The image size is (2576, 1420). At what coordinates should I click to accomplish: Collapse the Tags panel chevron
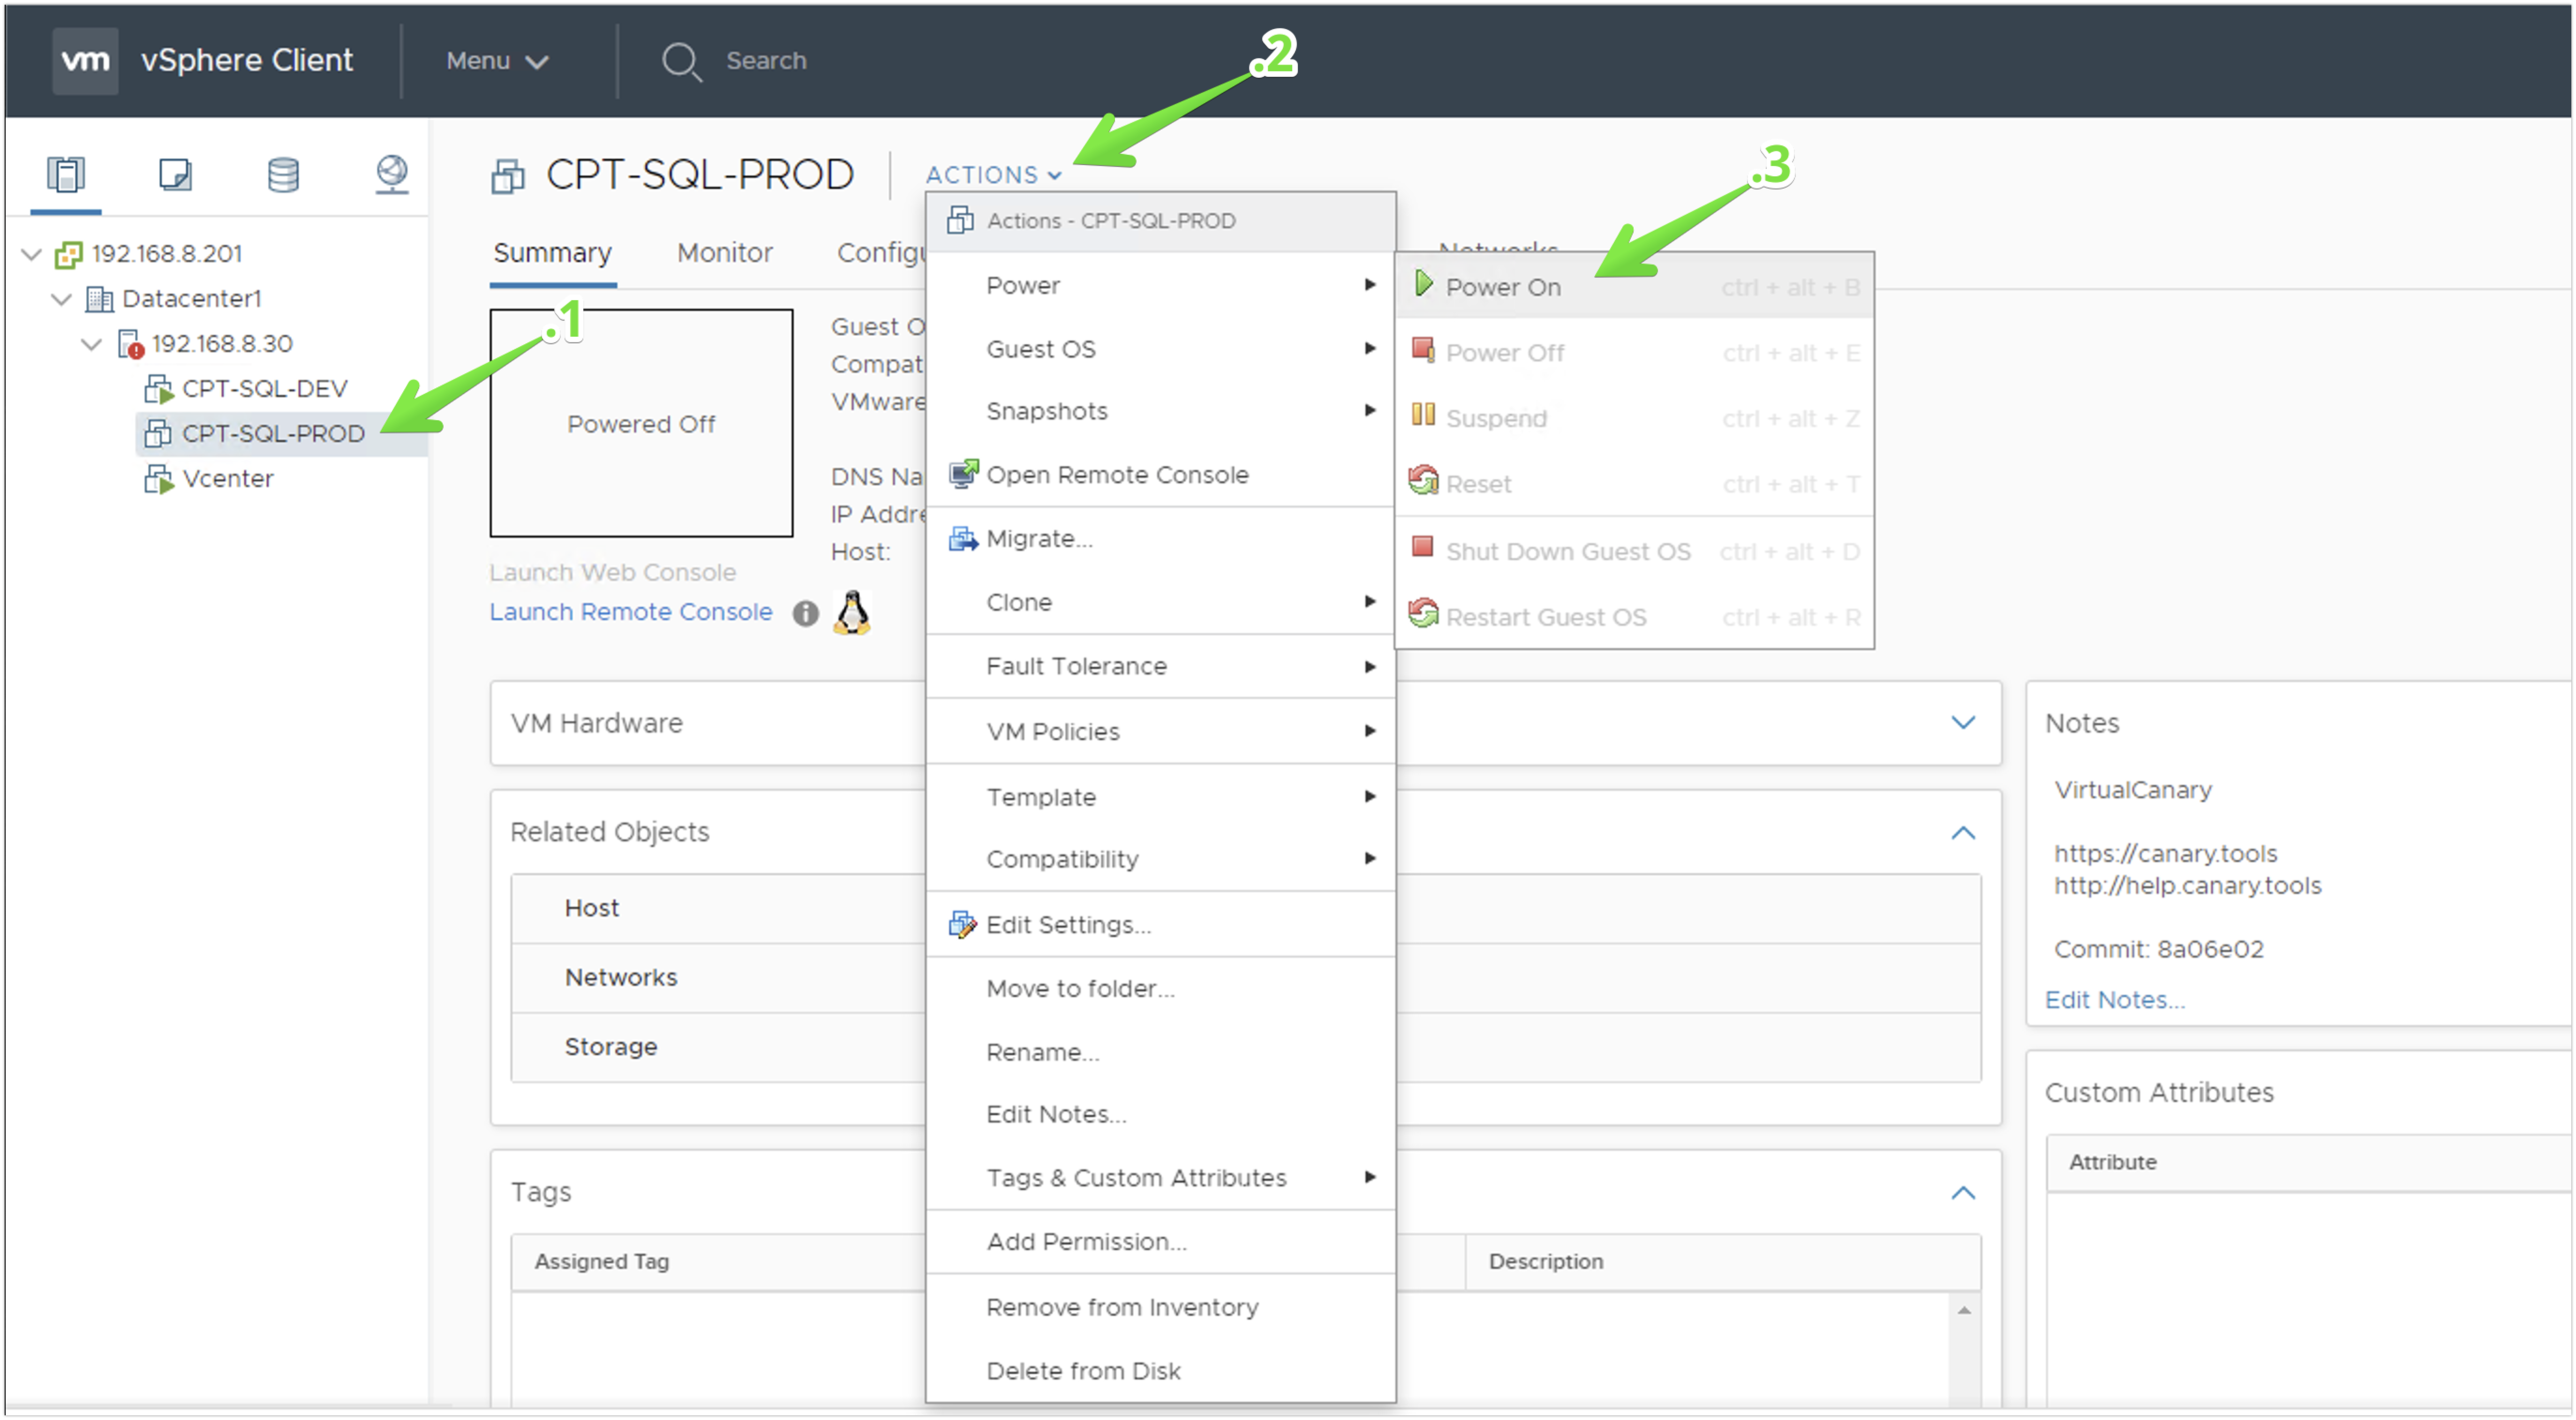click(1963, 1193)
